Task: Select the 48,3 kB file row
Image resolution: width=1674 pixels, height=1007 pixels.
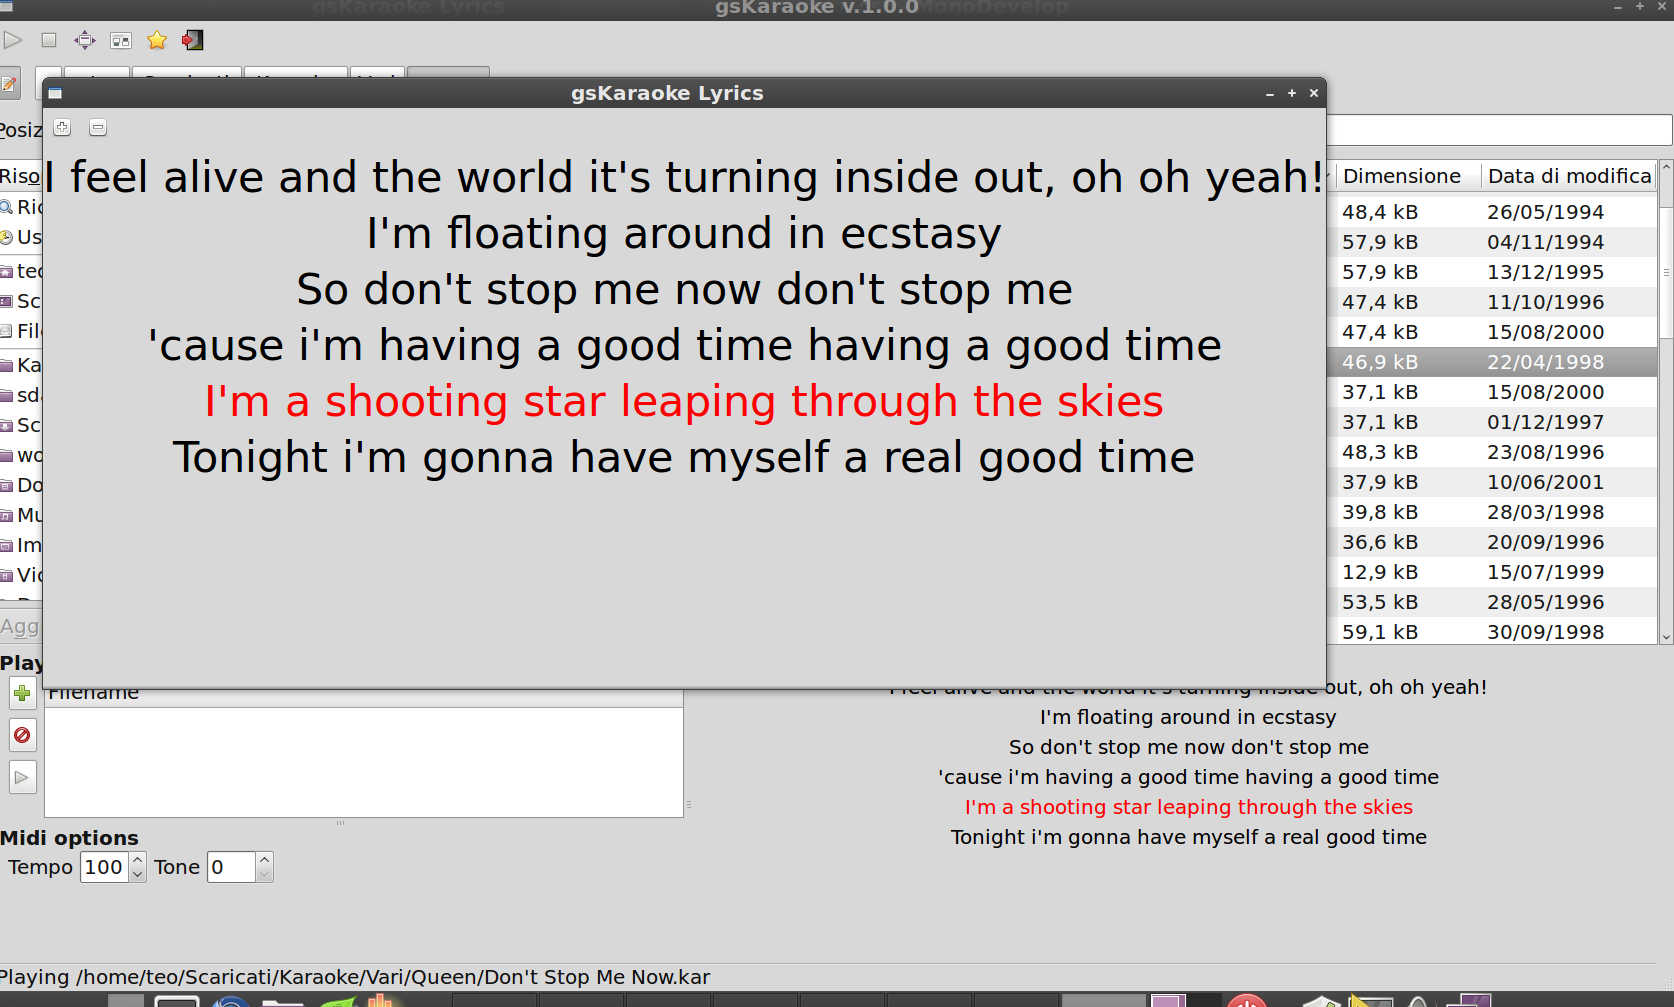Action: 1492,452
